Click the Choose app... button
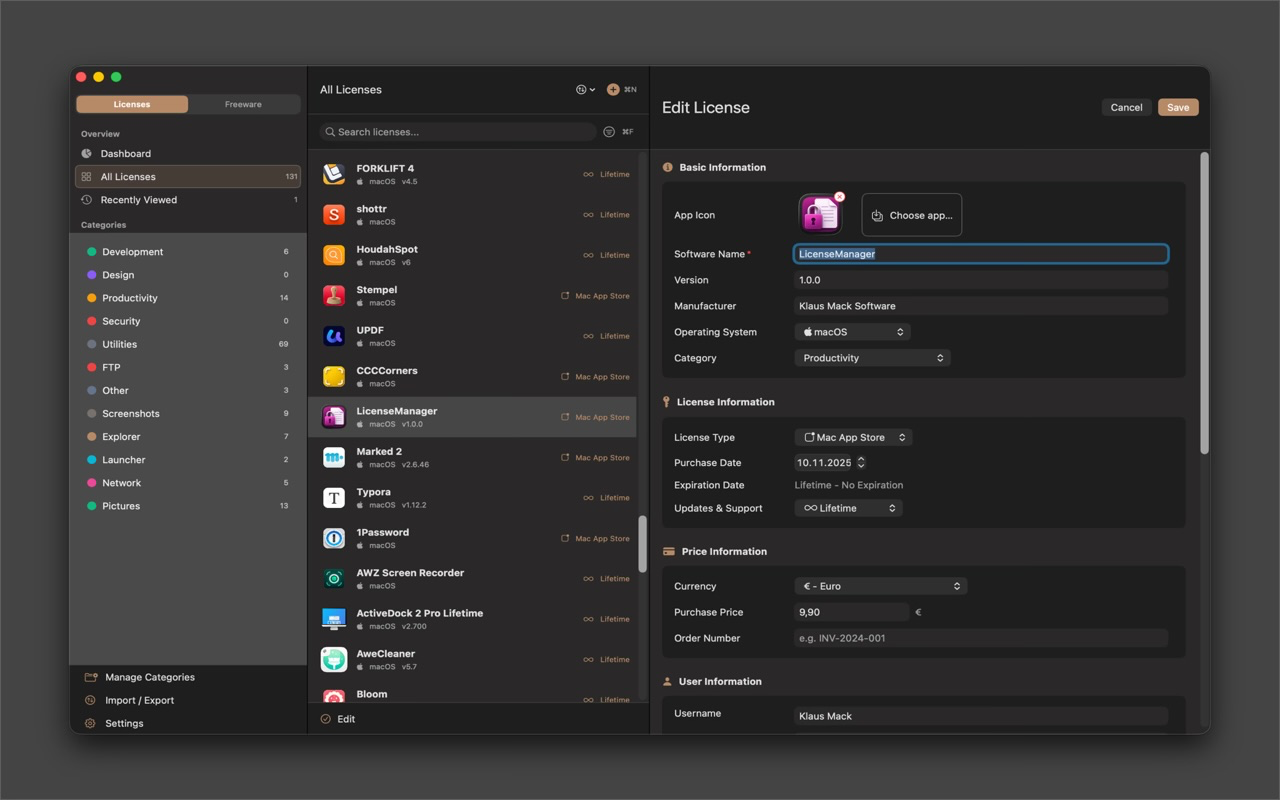The height and width of the screenshot is (800, 1280). [x=912, y=215]
